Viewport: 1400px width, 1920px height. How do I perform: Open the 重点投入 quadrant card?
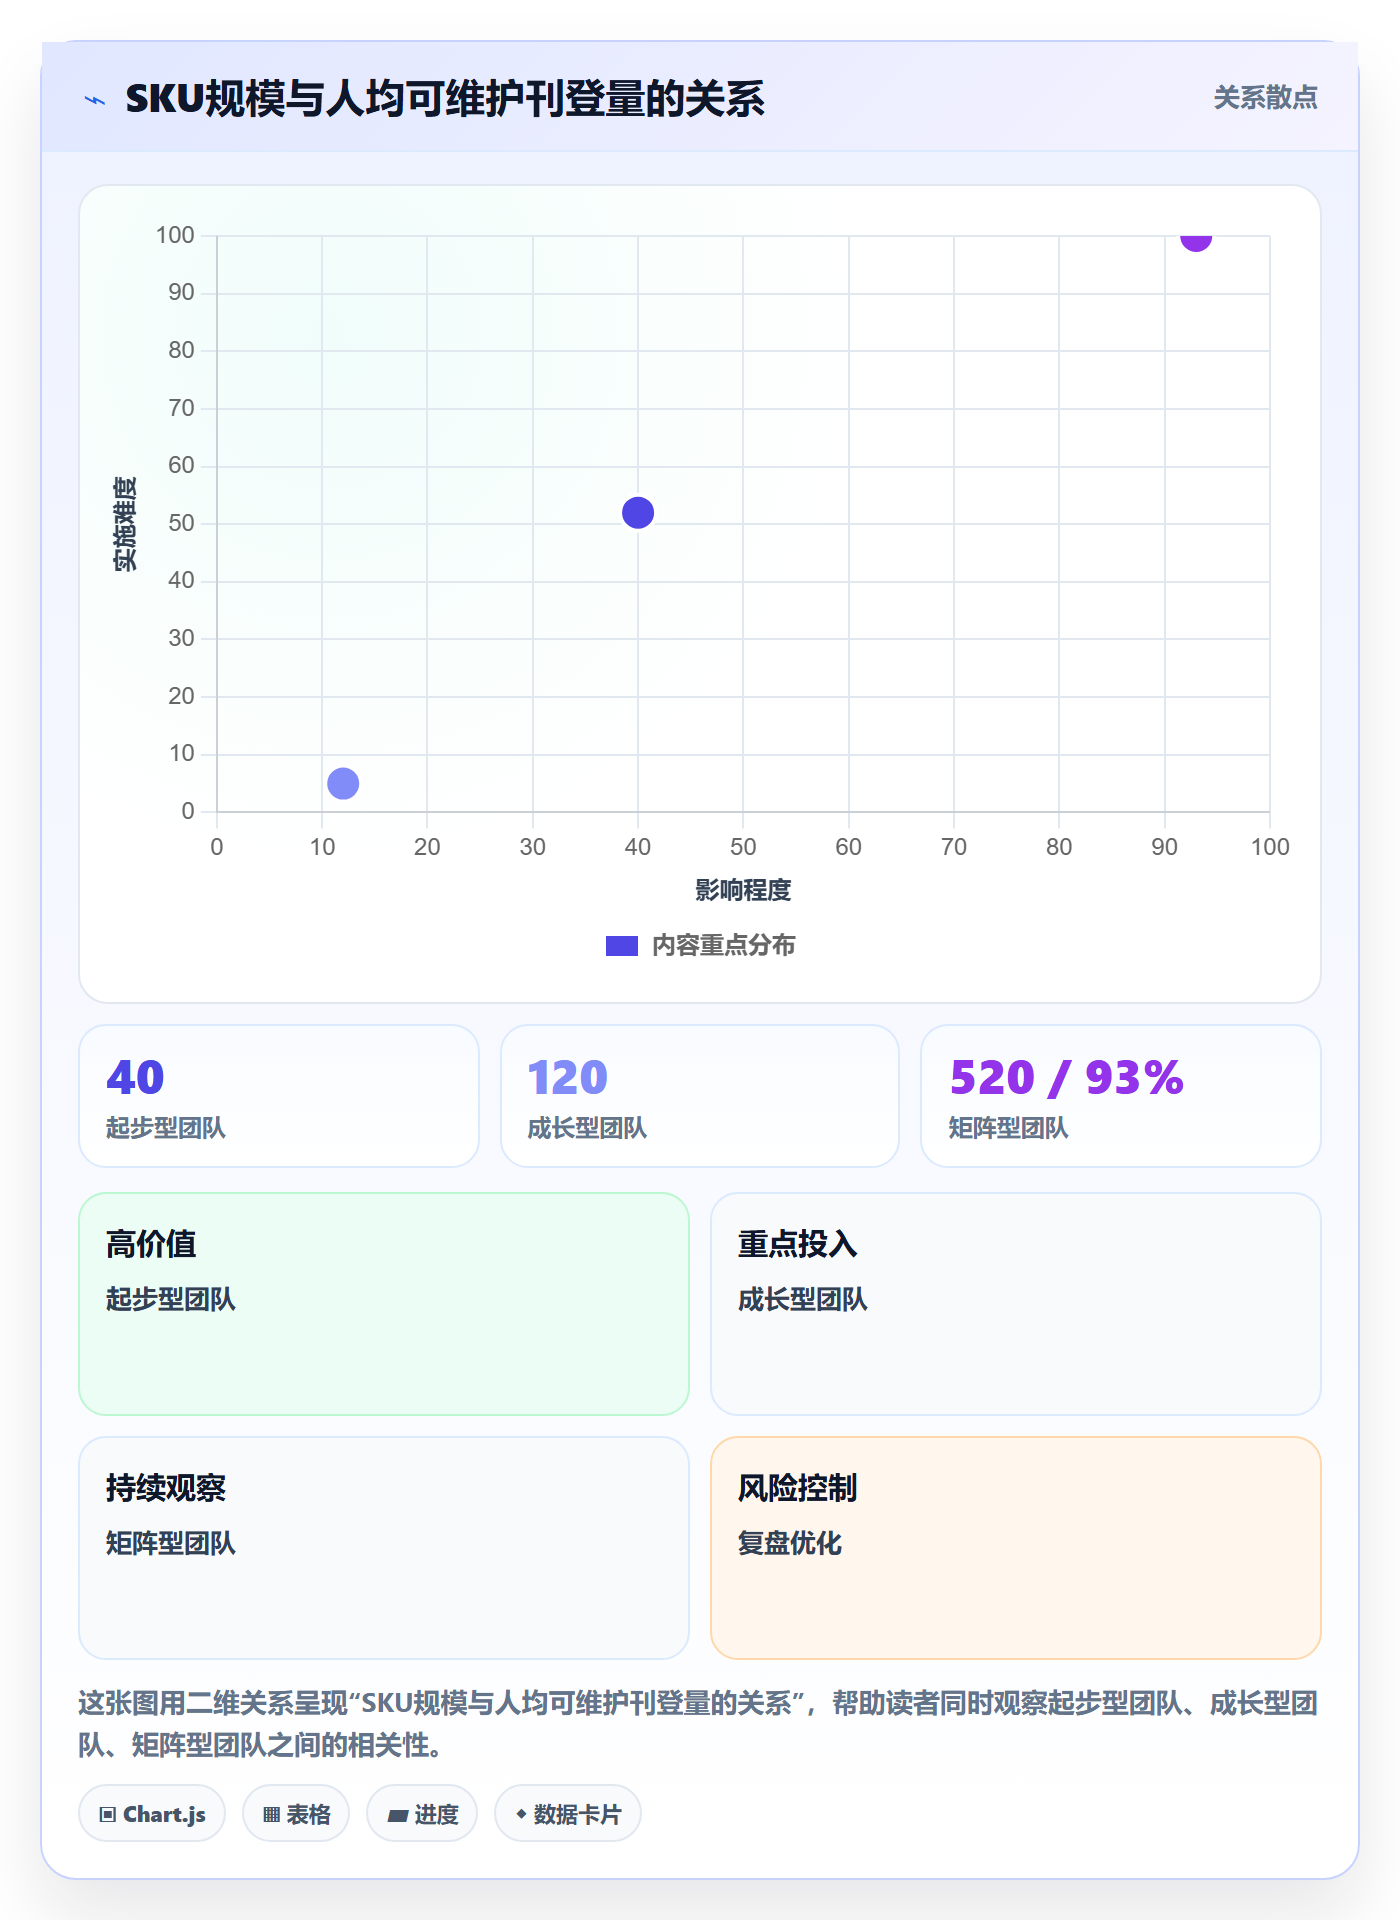(x=1016, y=1304)
